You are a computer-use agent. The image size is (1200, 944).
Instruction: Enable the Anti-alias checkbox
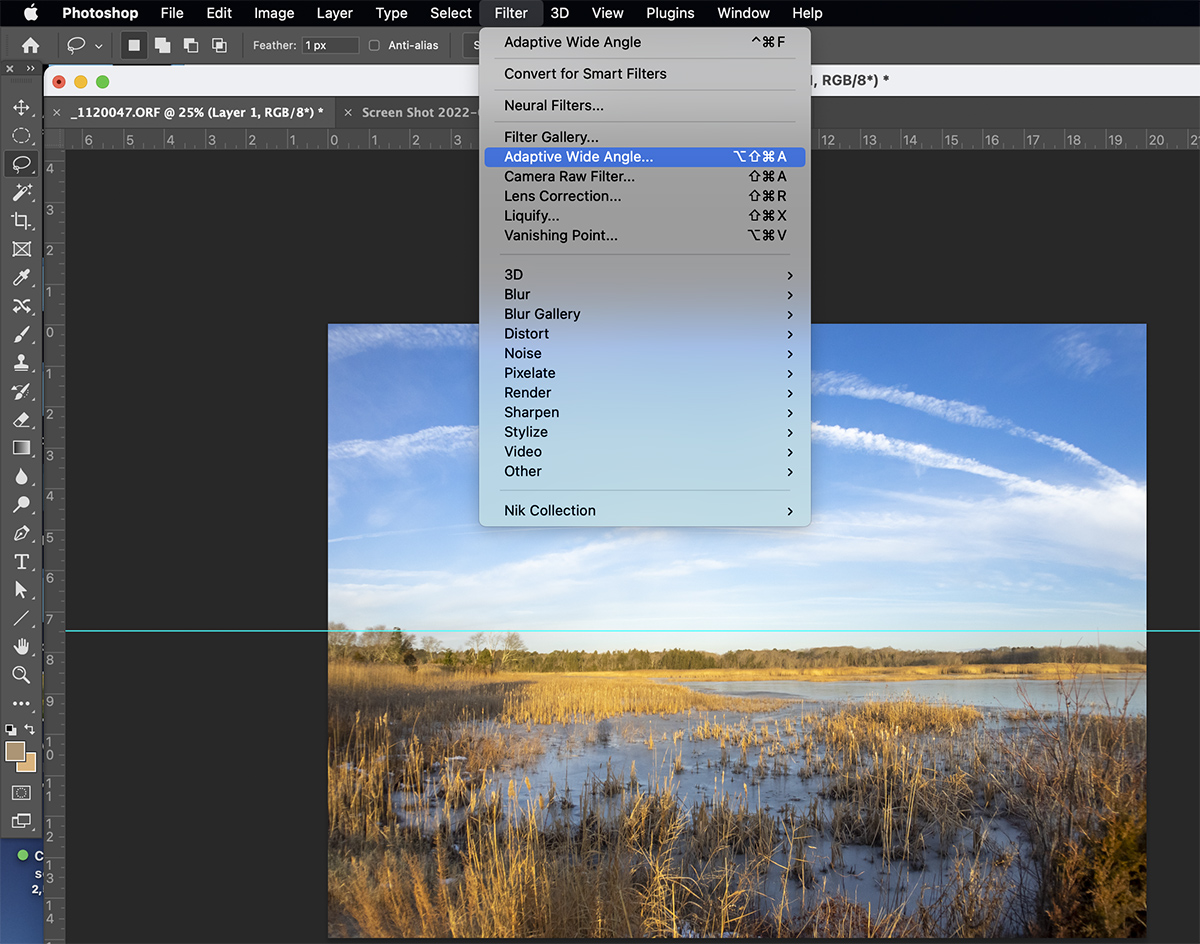(x=375, y=45)
